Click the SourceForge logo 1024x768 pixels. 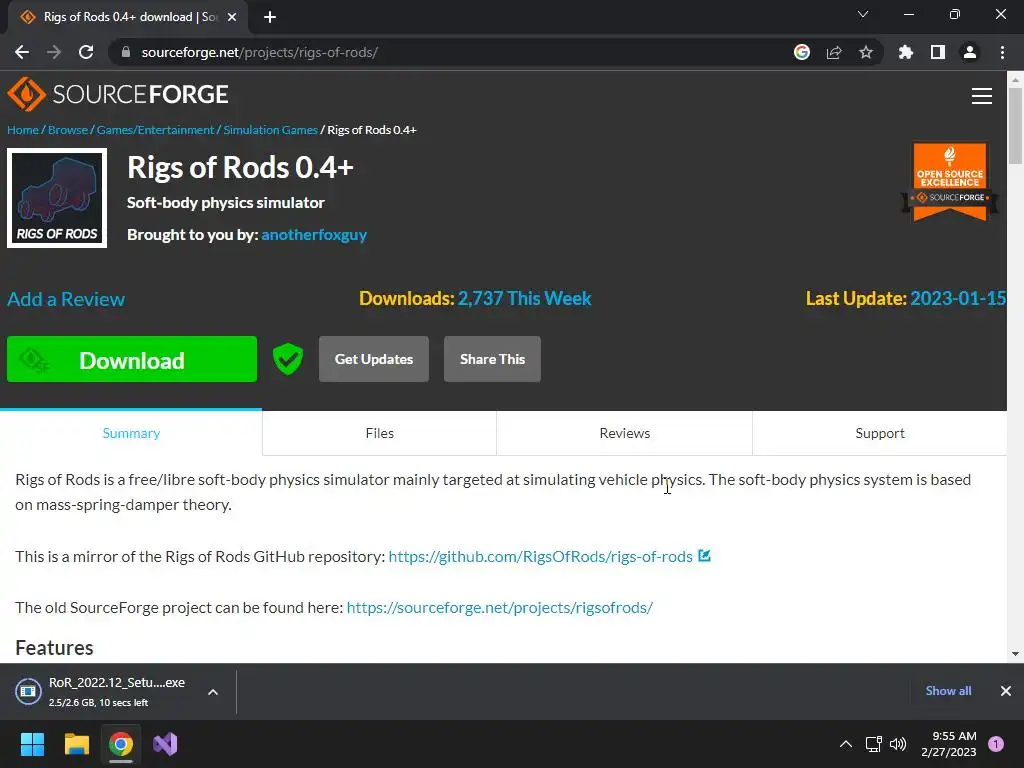point(118,94)
